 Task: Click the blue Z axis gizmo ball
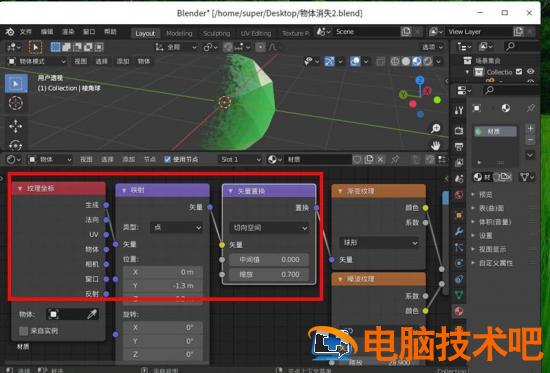point(420,80)
